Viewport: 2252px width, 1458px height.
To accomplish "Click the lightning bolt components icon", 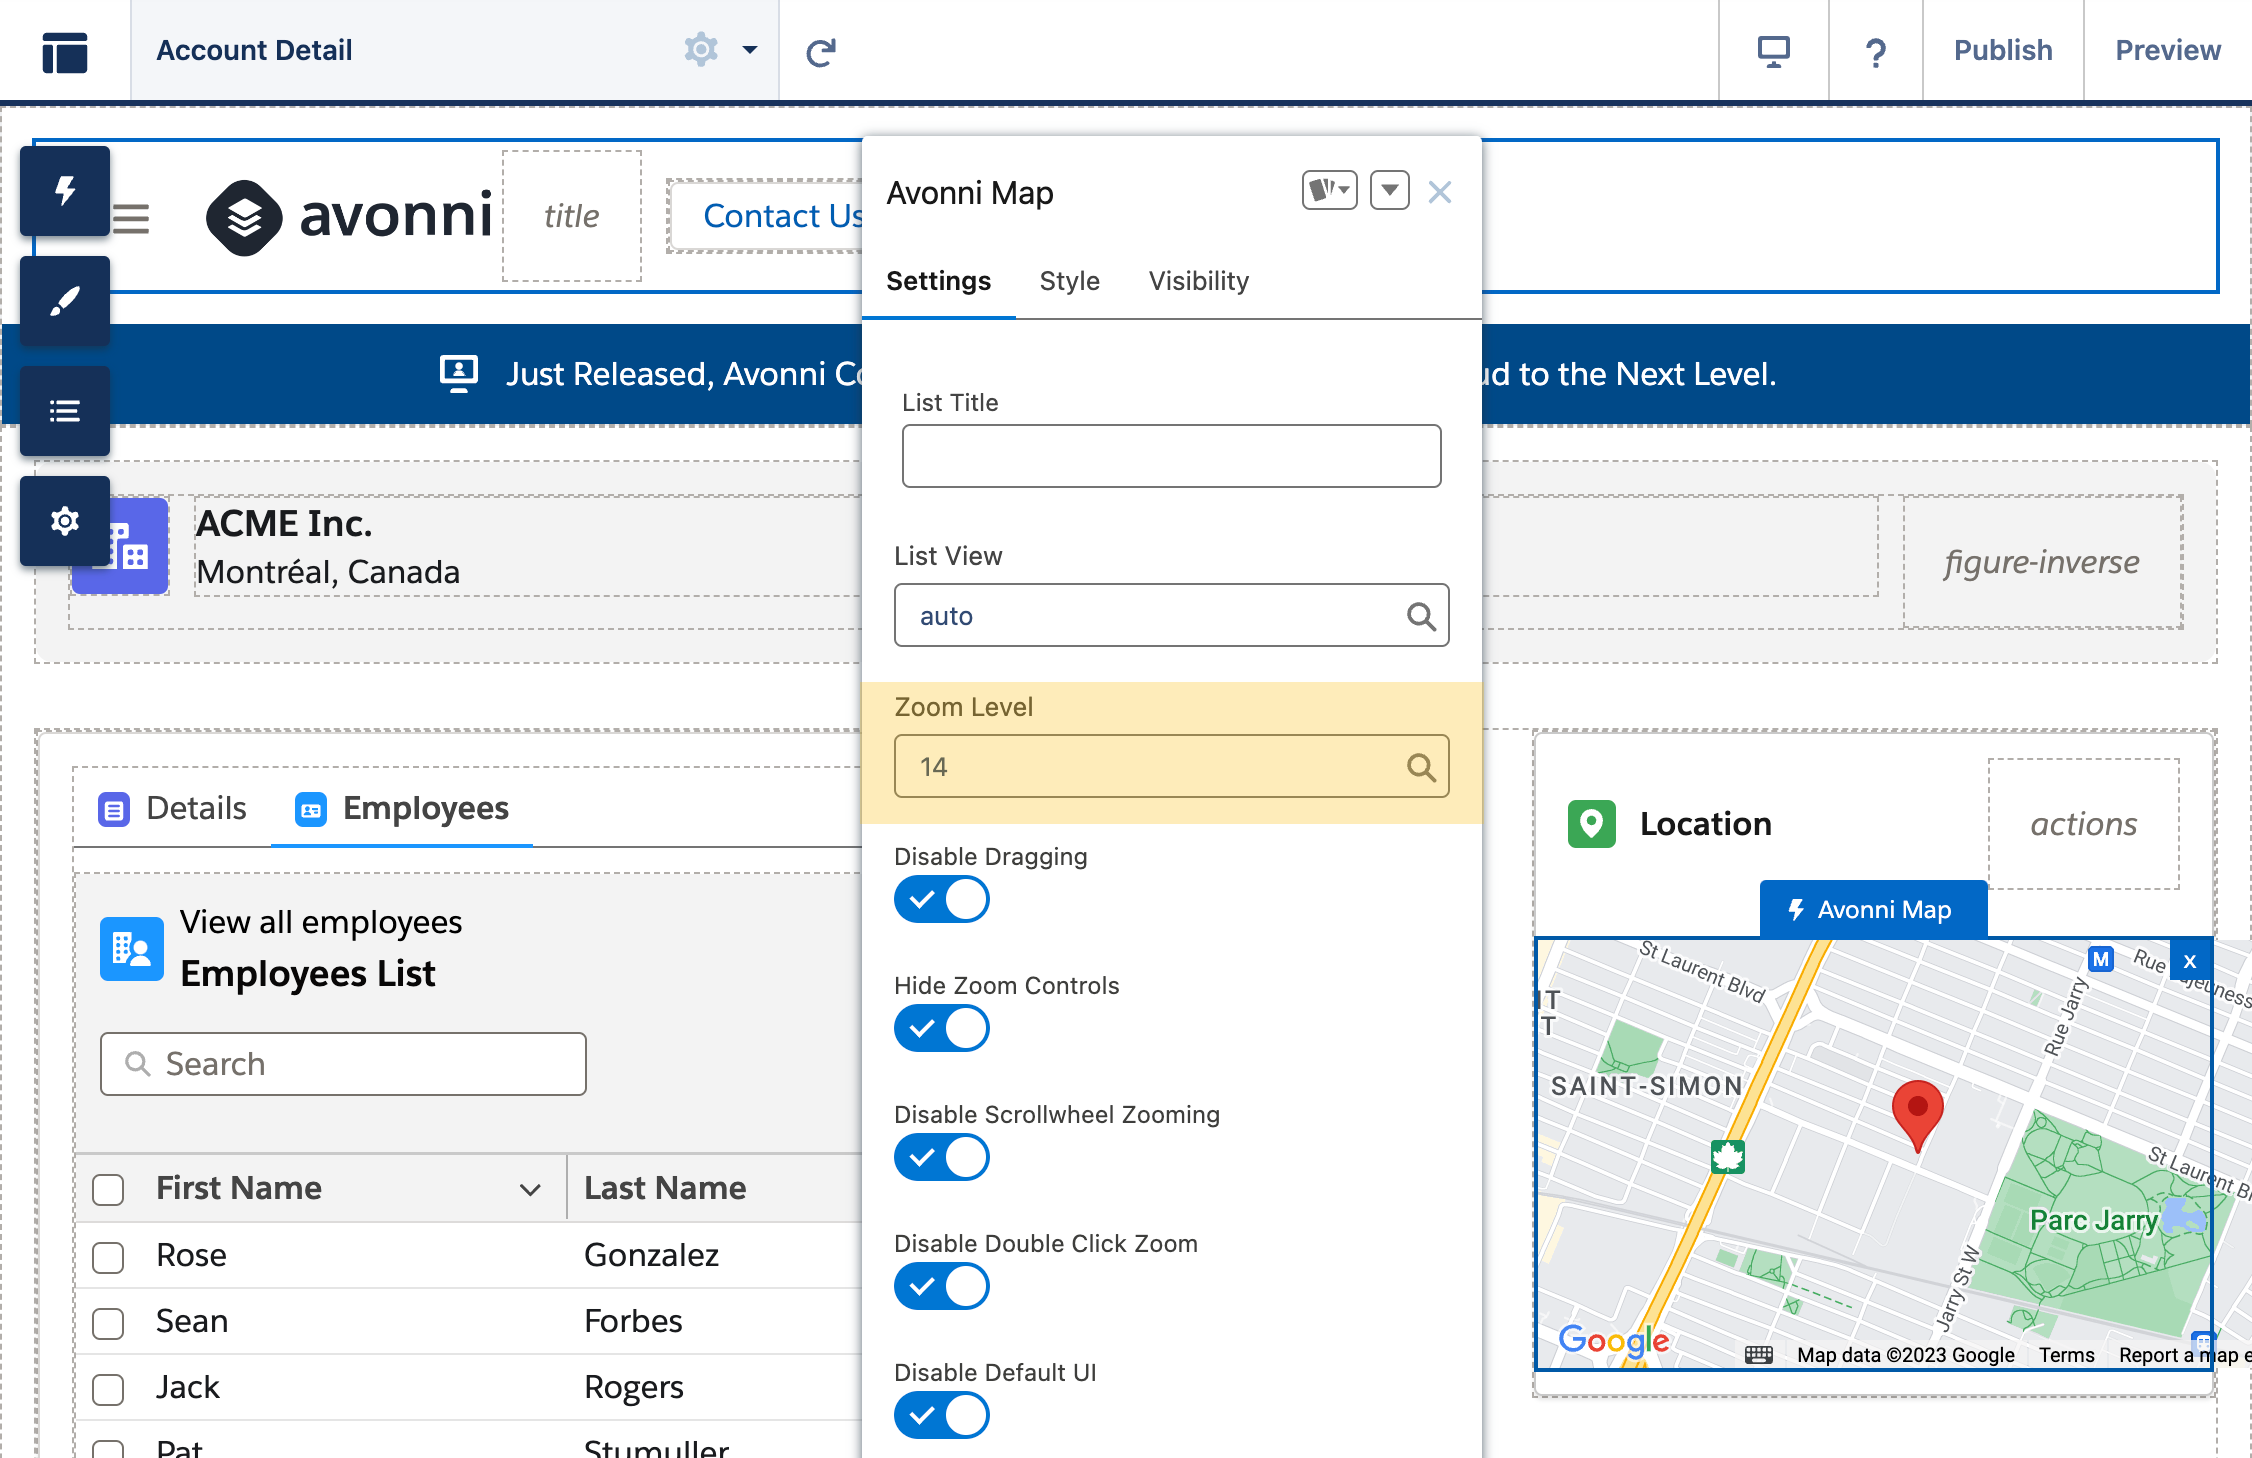I will (65, 191).
